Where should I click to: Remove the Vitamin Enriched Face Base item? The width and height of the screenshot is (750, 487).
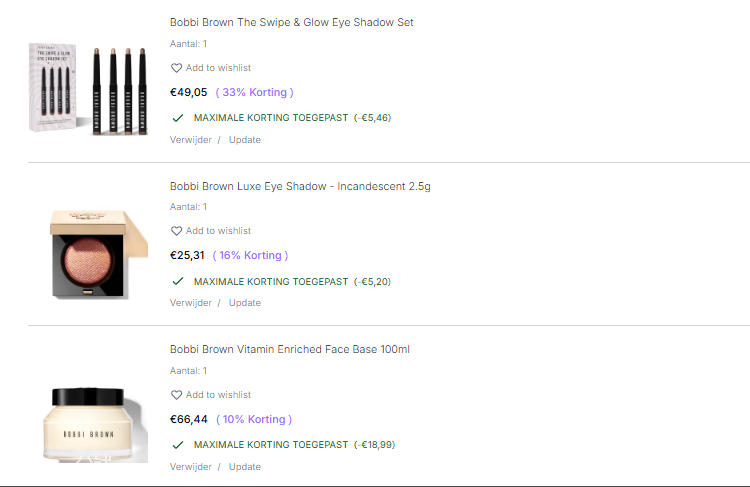(x=190, y=467)
